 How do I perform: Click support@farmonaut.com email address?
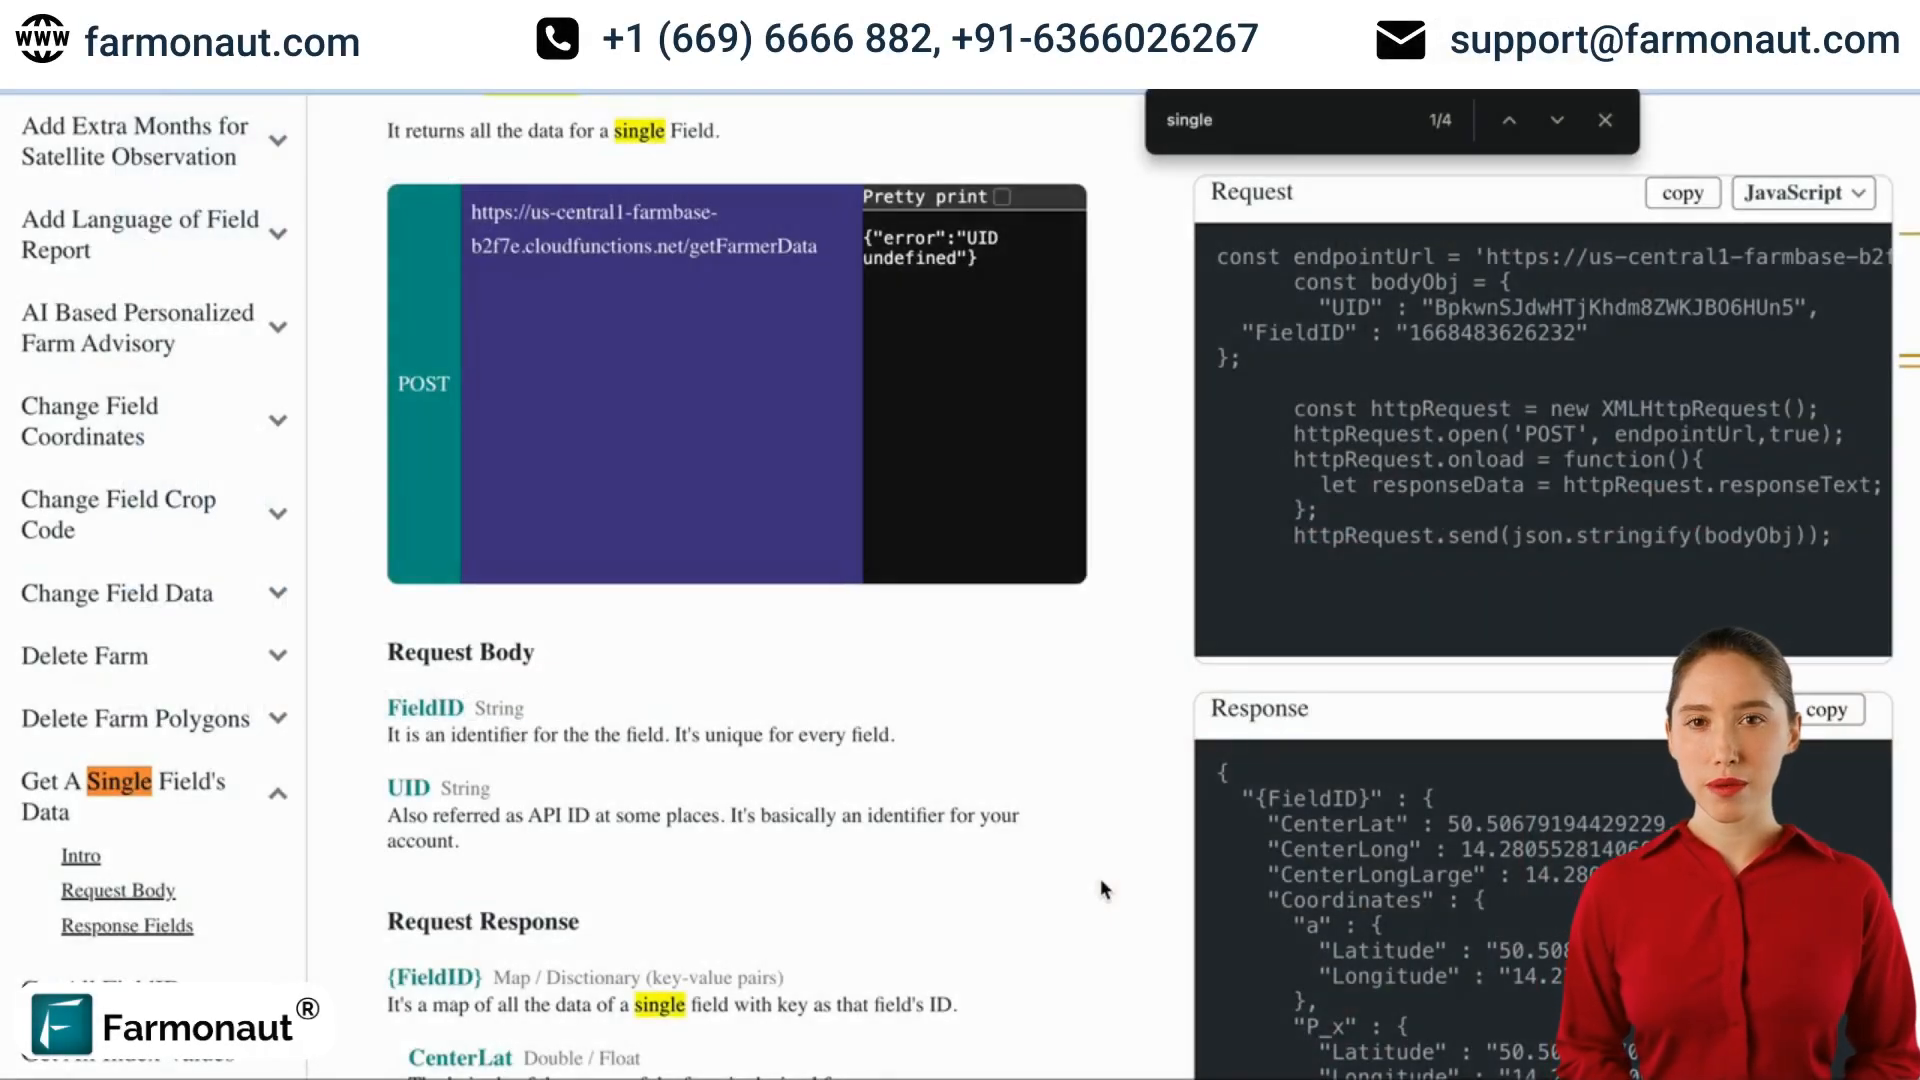click(x=1675, y=40)
